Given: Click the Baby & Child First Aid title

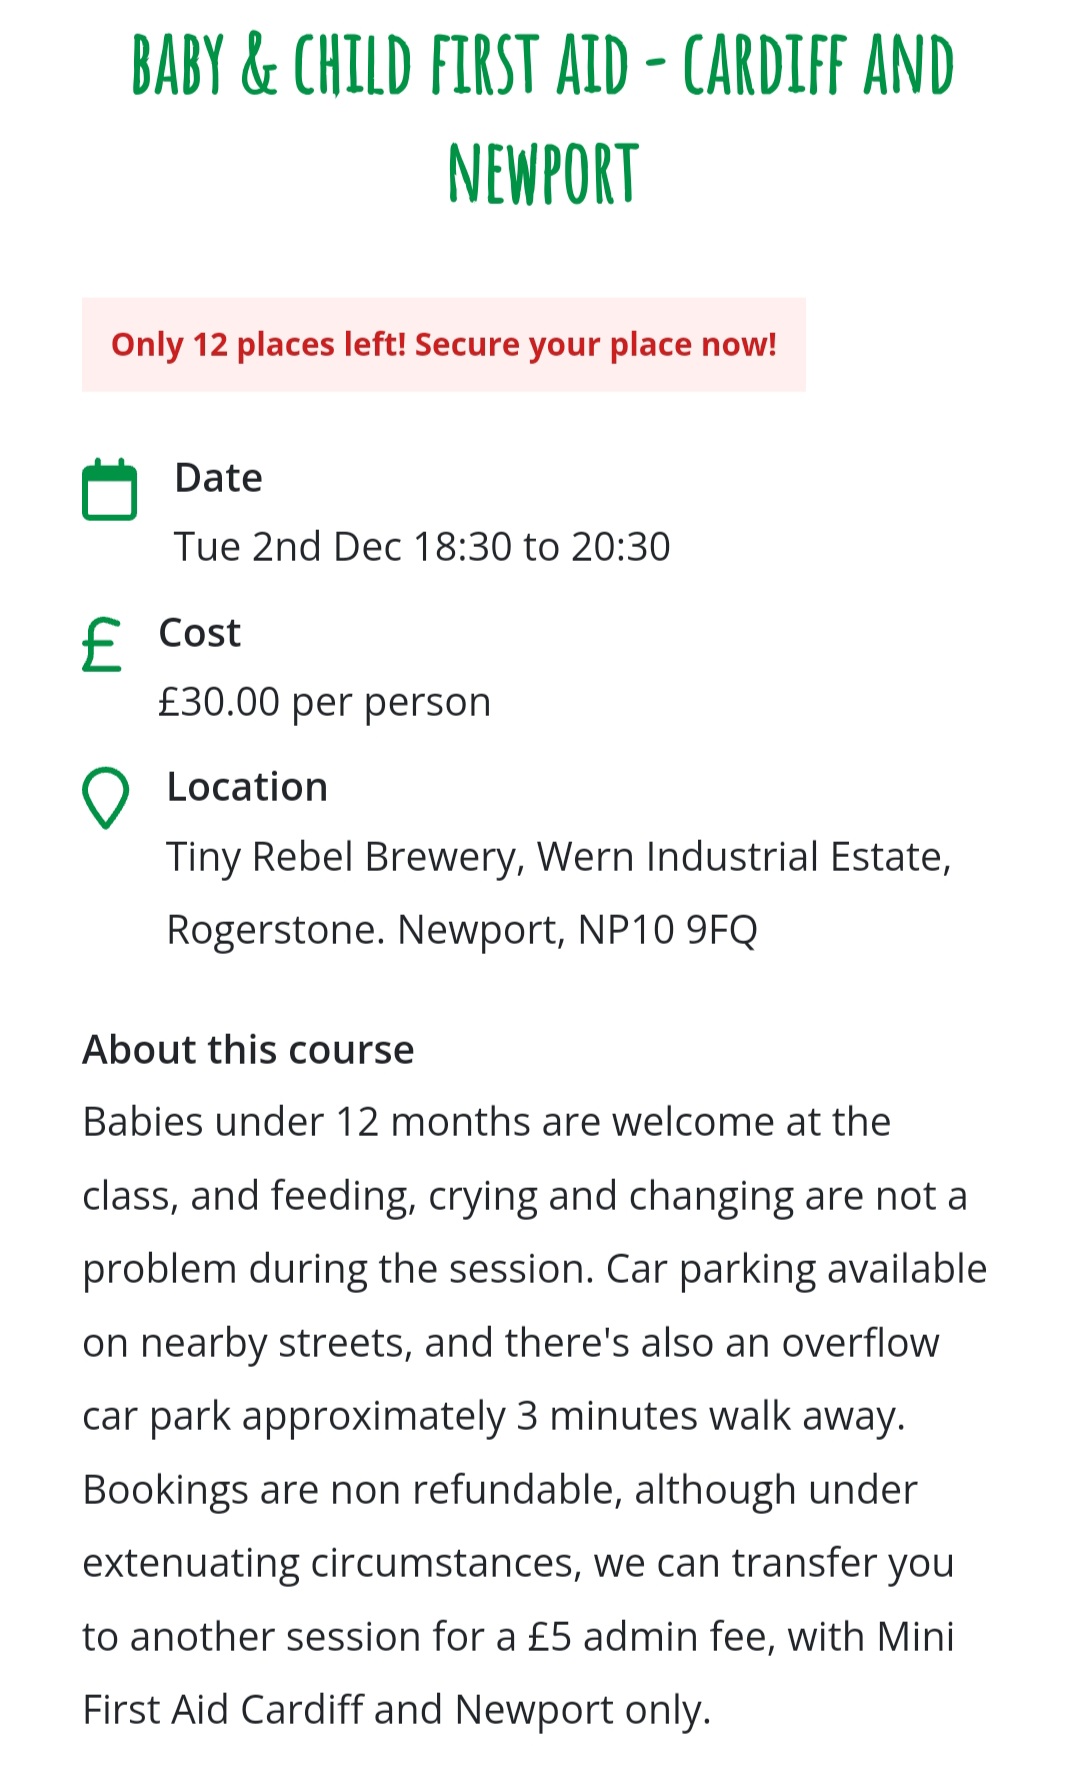Looking at the screenshot, I should click(542, 66).
